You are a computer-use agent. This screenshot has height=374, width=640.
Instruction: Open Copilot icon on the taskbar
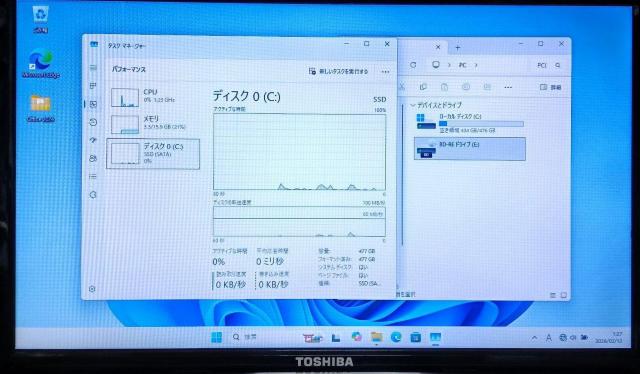356,337
